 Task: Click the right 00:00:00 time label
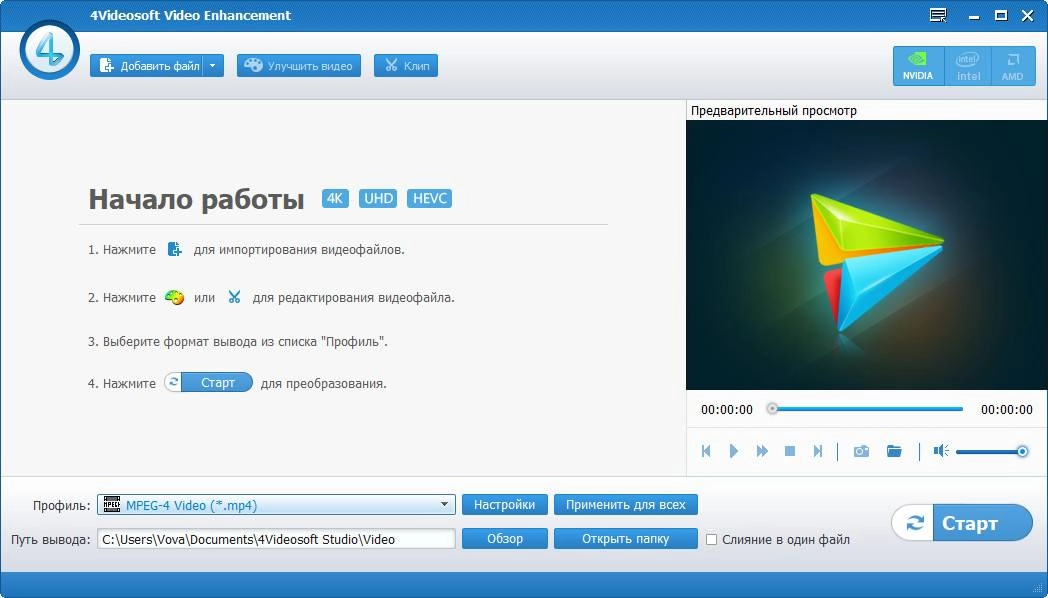click(1007, 410)
